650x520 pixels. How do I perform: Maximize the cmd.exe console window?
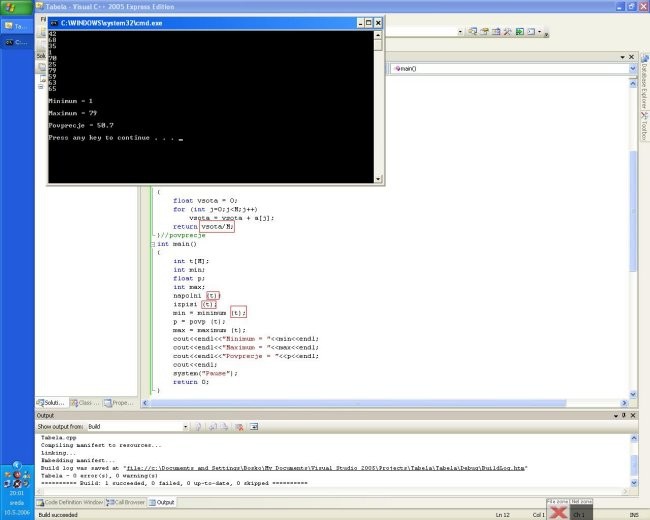coord(369,23)
